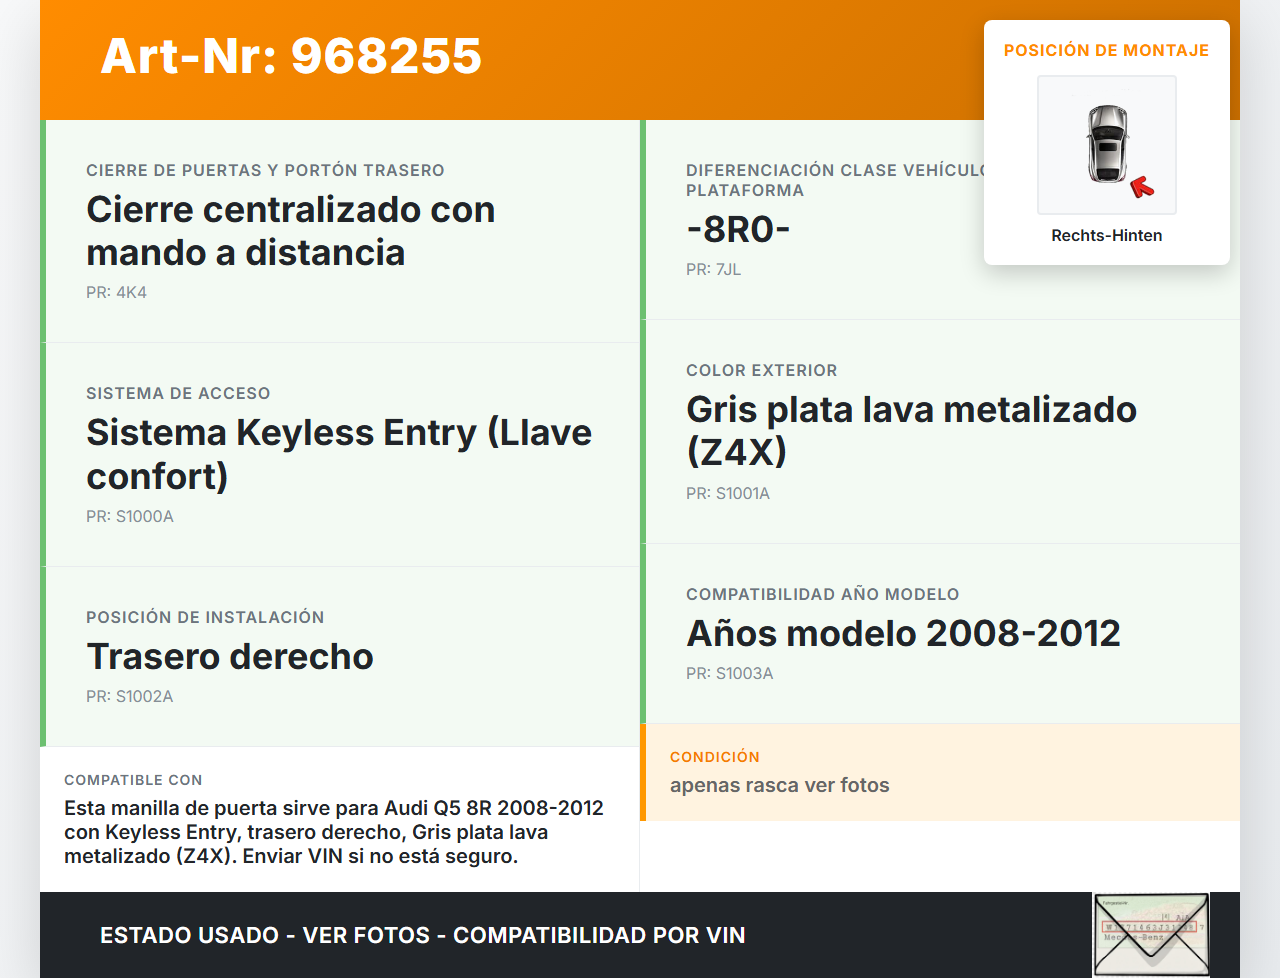Screen dimensions: 1280x978
Task: Click the 'PR: S1003A' code
Action: tap(729, 673)
